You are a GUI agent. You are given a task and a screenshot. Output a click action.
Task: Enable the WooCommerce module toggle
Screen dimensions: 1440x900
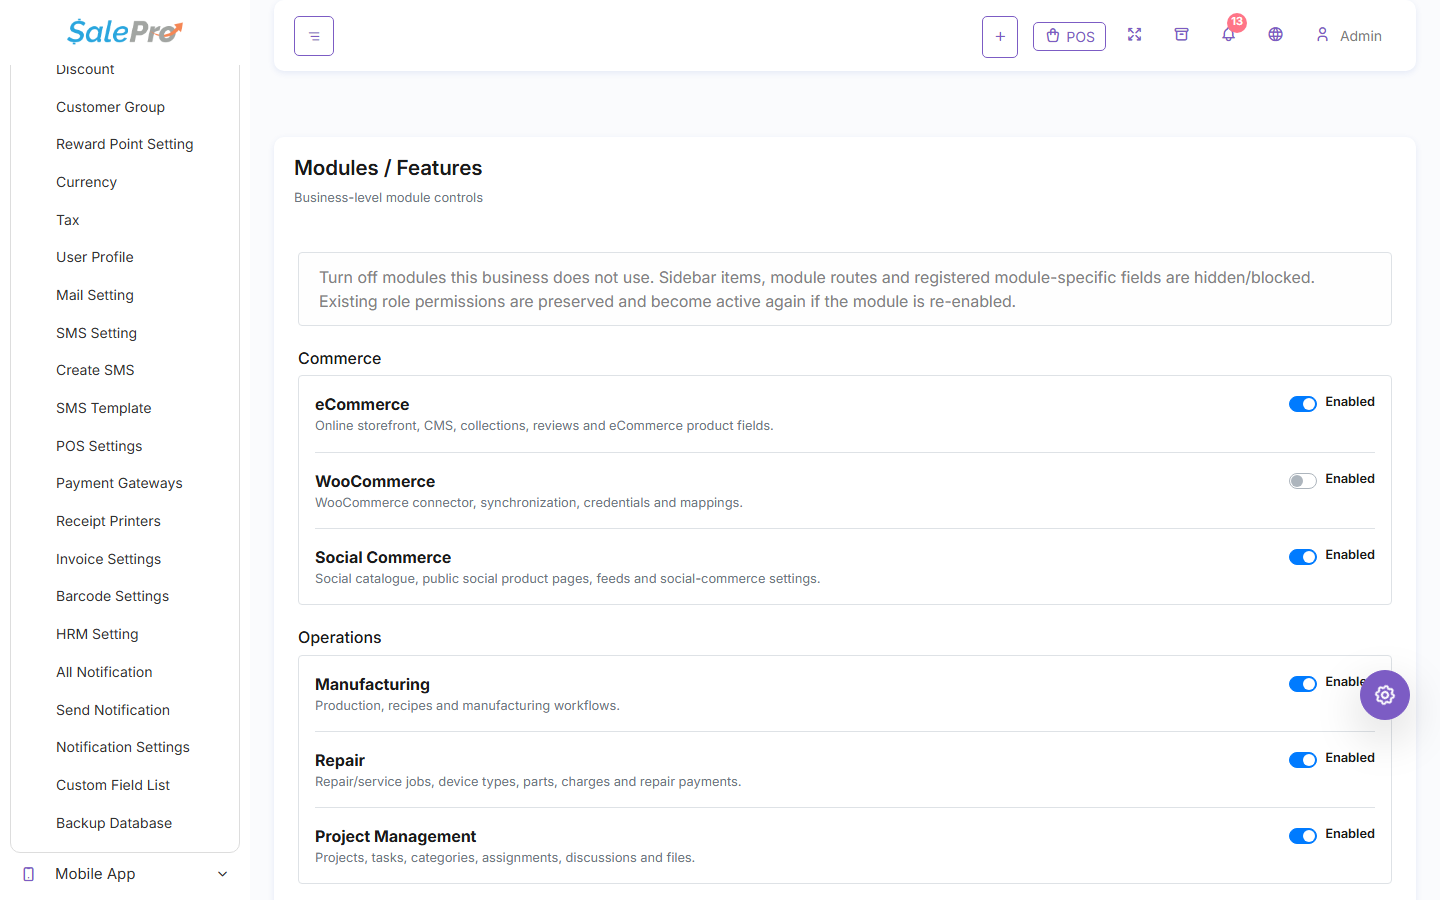point(1303,481)
